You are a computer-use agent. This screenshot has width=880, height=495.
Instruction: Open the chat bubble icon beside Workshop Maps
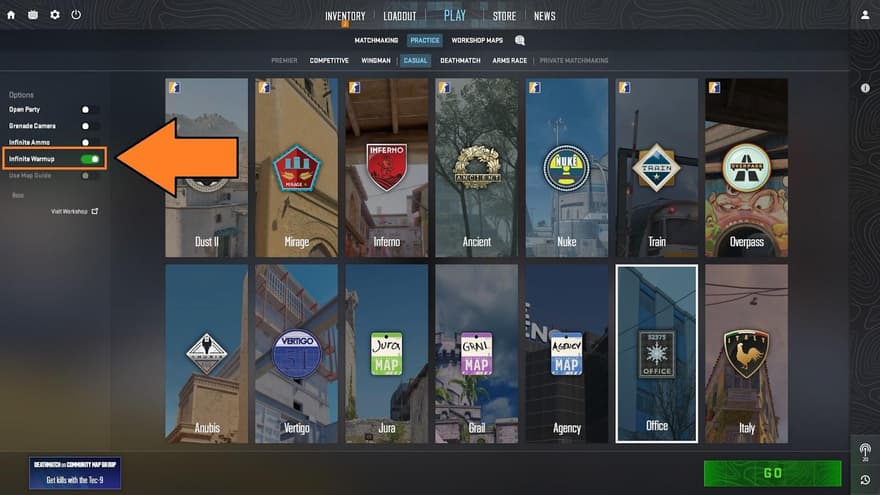point(520,41)
